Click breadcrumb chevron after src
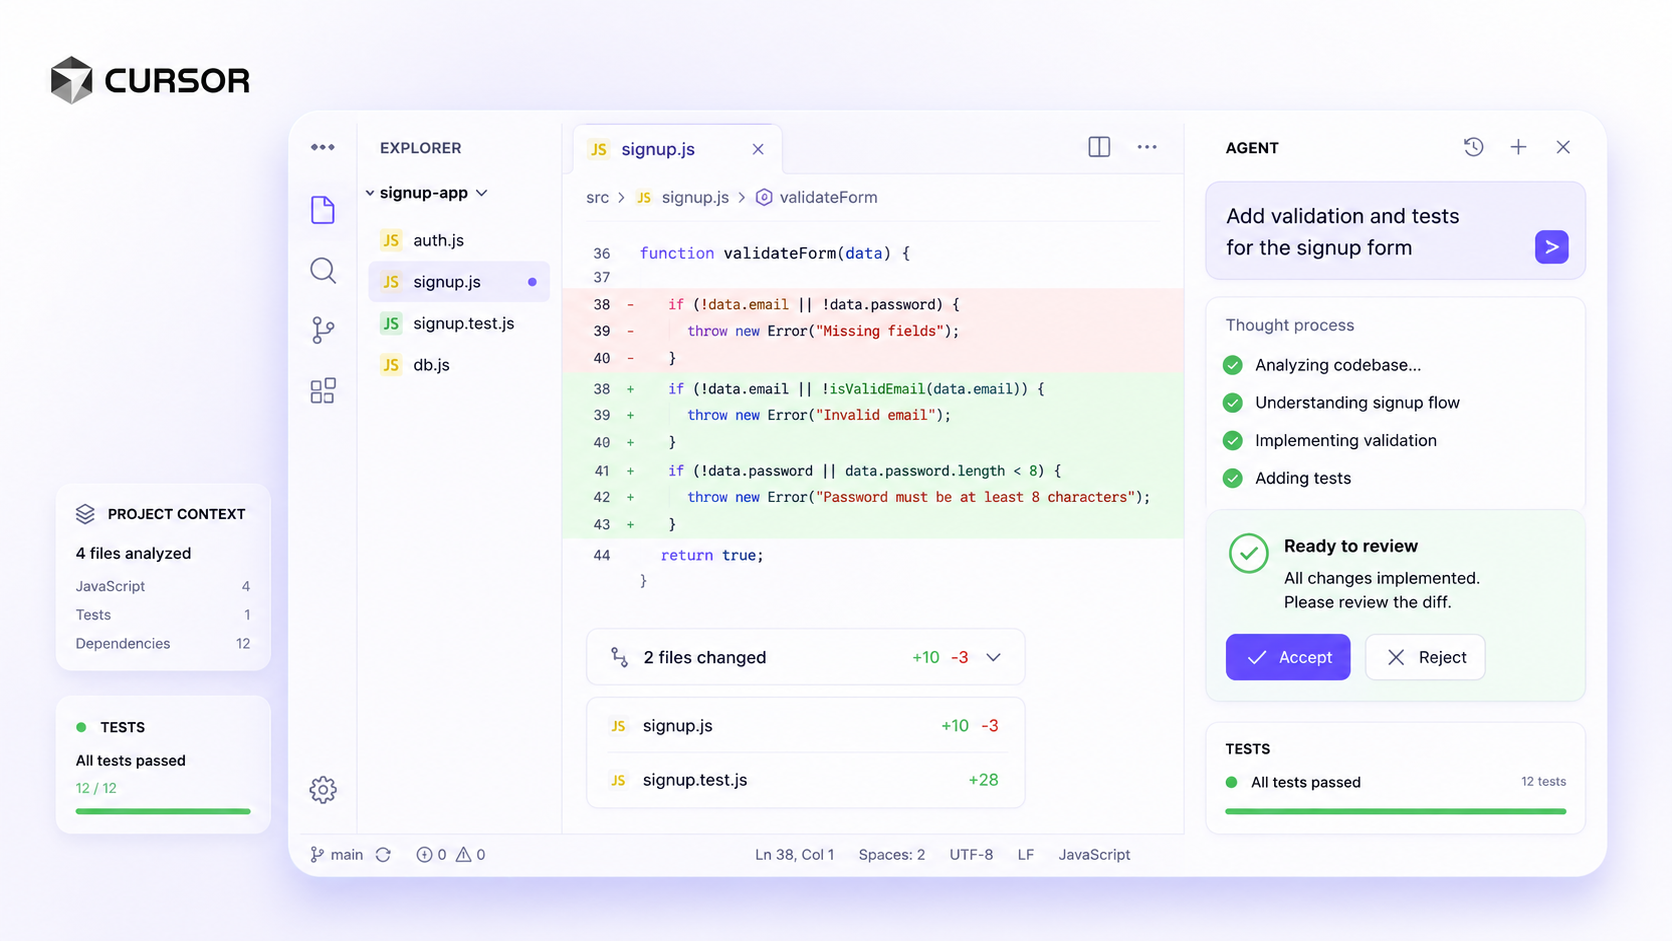This screenshot has width=1672, height=941. (x=621, y=198)
